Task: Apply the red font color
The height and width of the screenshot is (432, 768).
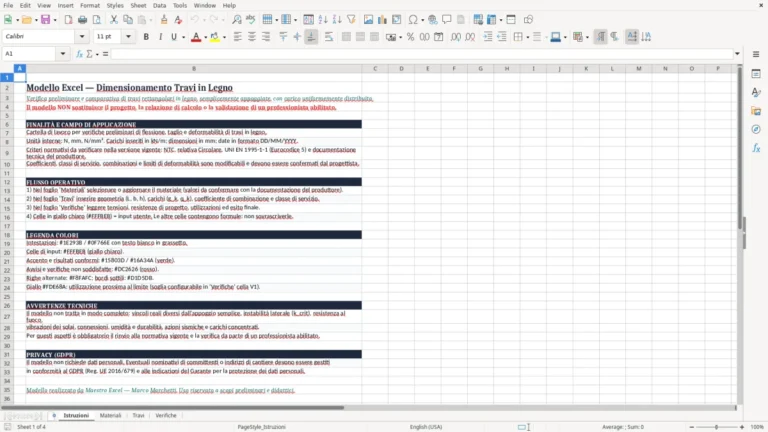Action: tap(196, 37)
